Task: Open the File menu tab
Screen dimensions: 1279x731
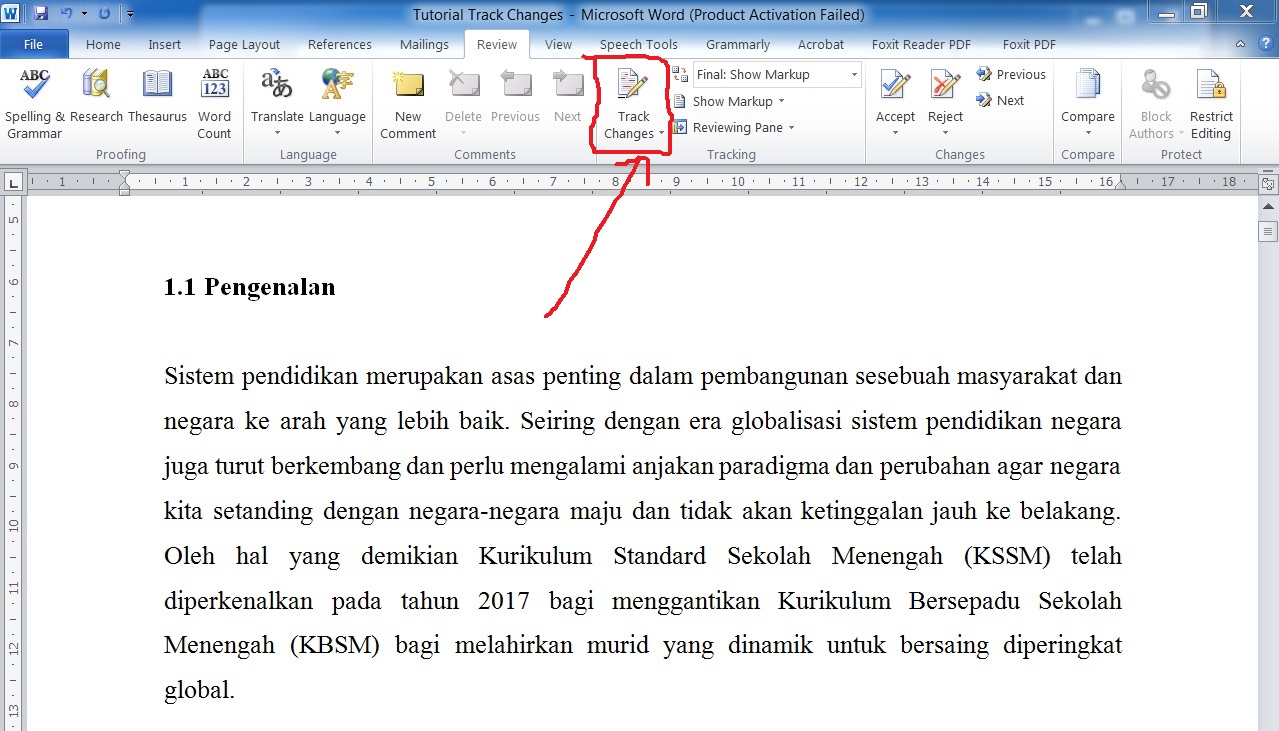Action: [x=33, y=44]
